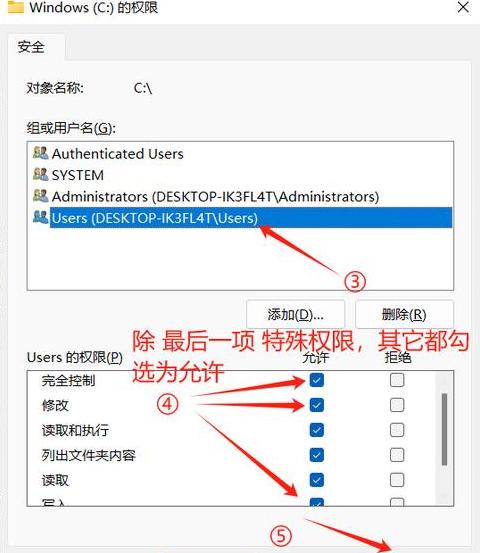The height and width of the screenshot is (553, 480).
Task: Toggle Allow checkbox for 读取和执行
Action: pyautogui.click(x=316, y=430)
